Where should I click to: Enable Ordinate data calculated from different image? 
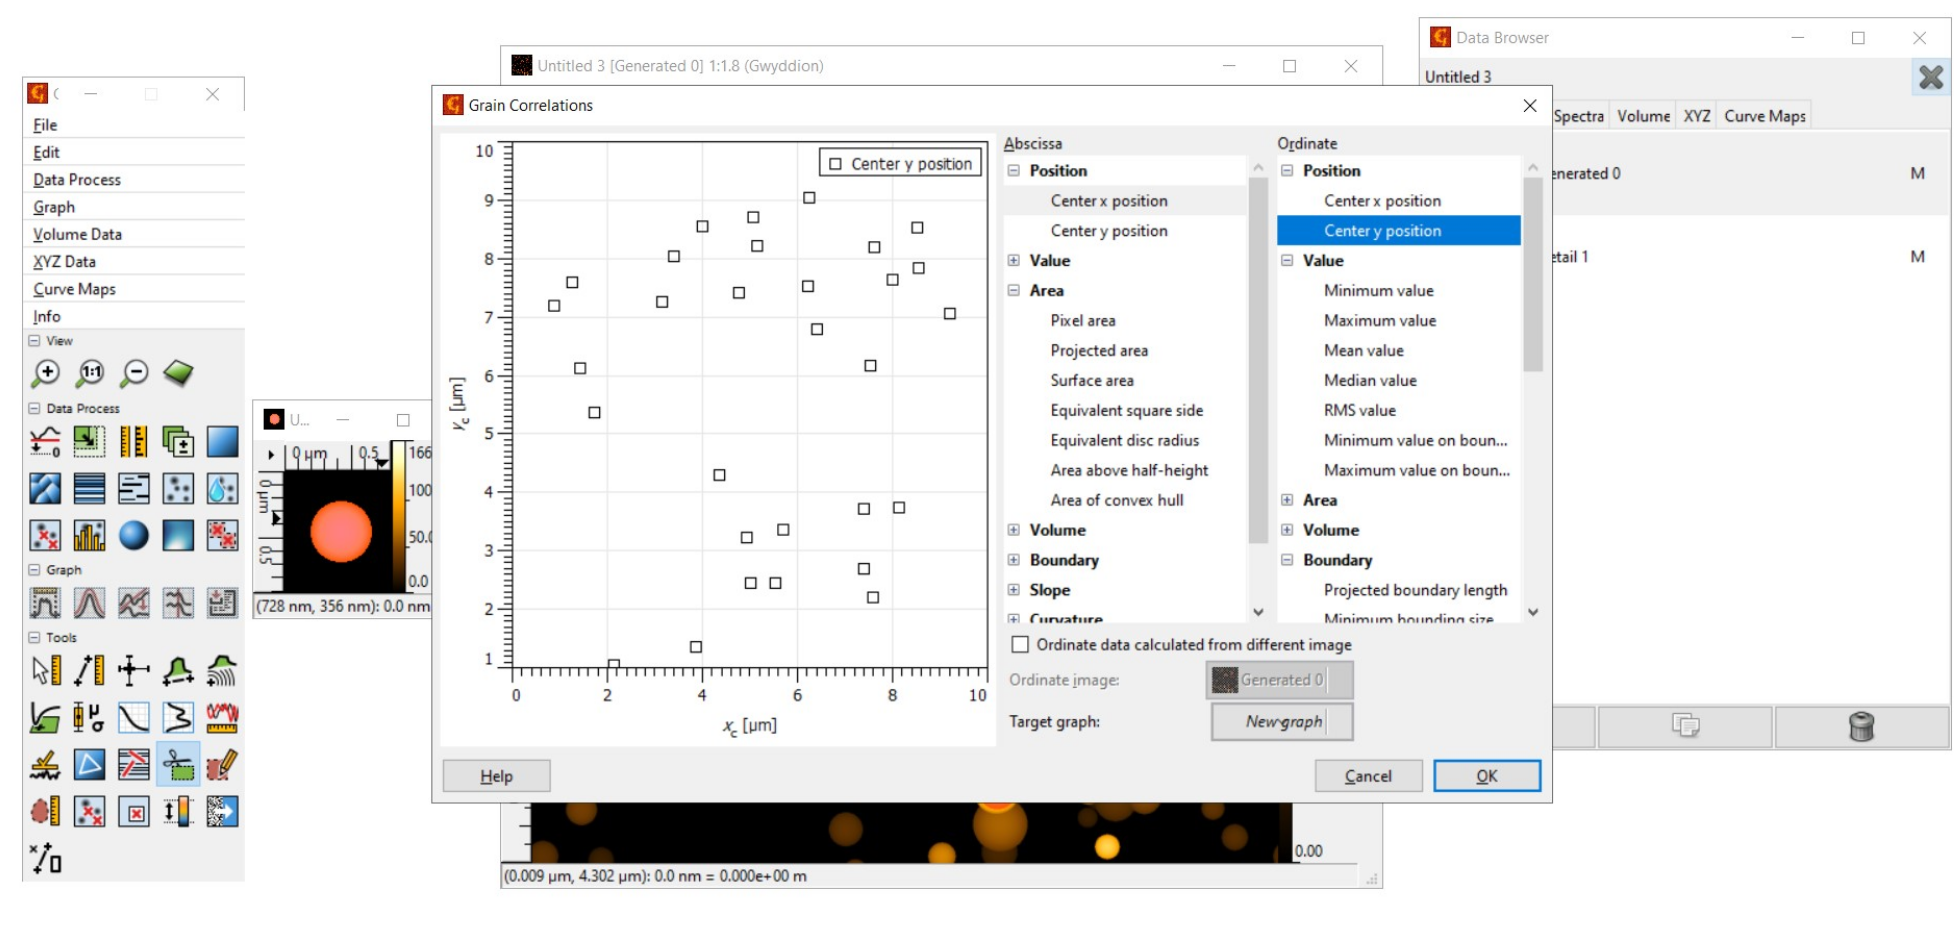(x=1020, y=645)
